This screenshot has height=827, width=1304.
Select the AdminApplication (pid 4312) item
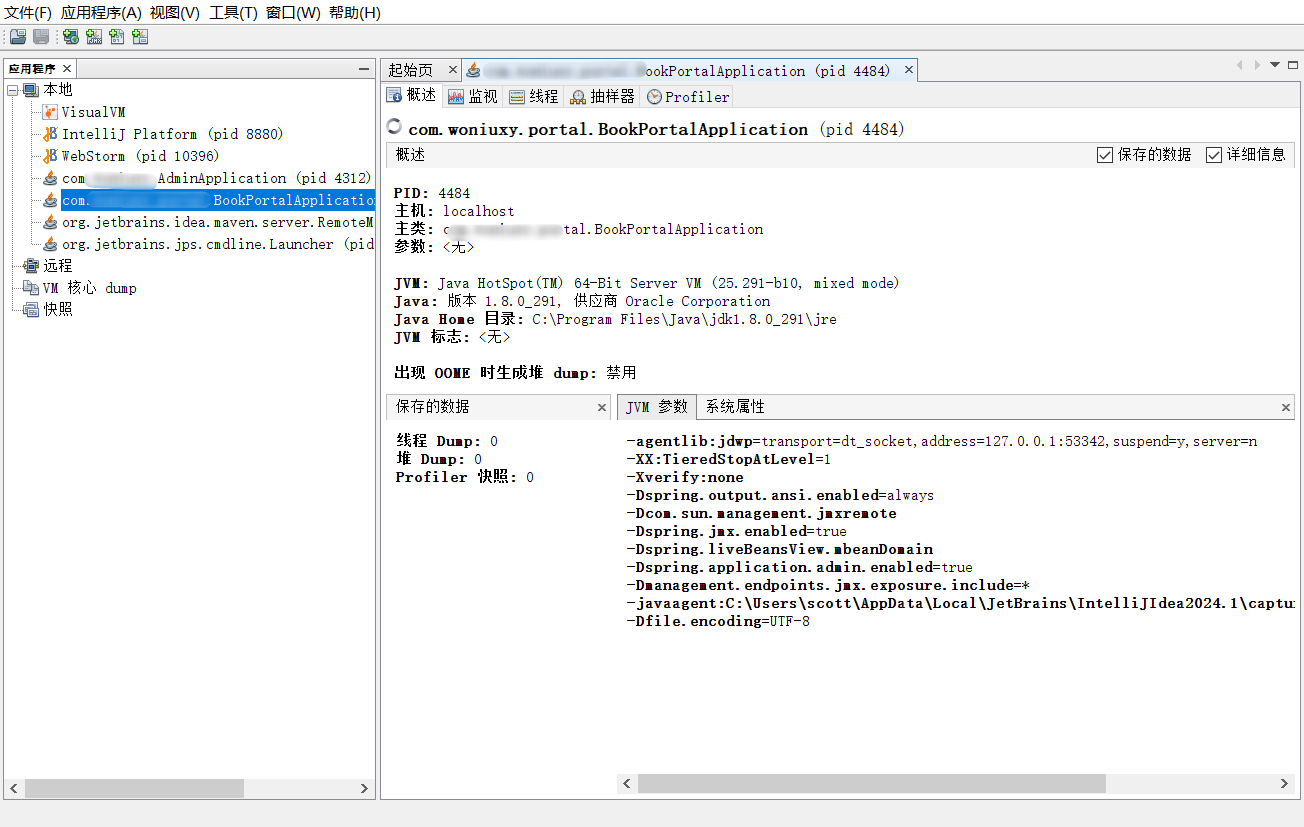tap(216, 178)
